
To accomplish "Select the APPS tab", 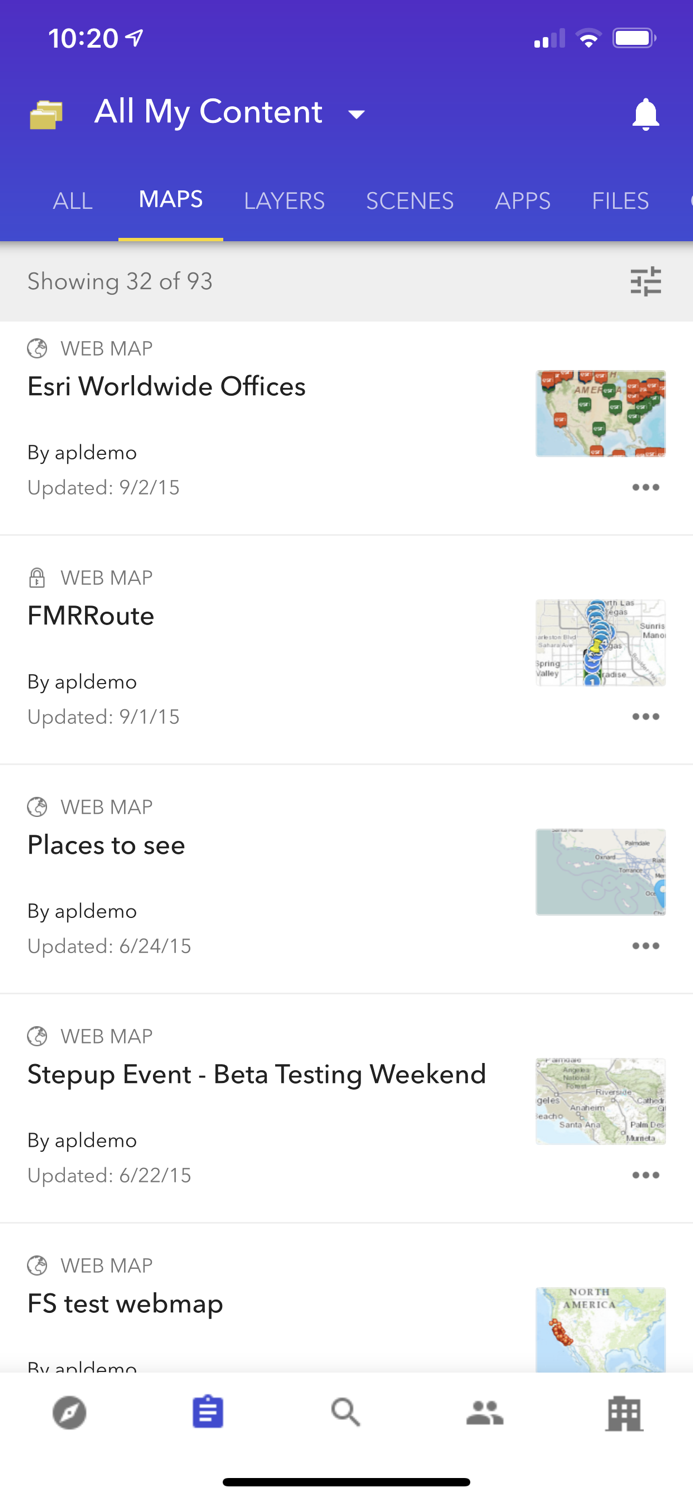I will coord(523,201).
